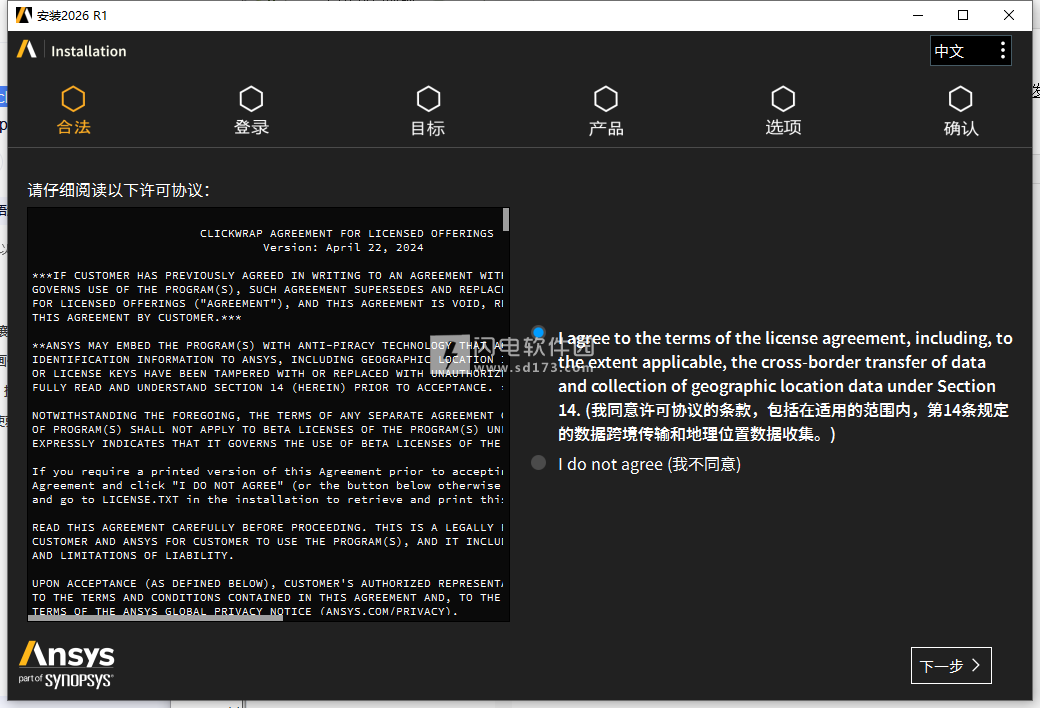Click the 登录 step hexagon icon
This screenshot has height=708, width=1040.
251,99
